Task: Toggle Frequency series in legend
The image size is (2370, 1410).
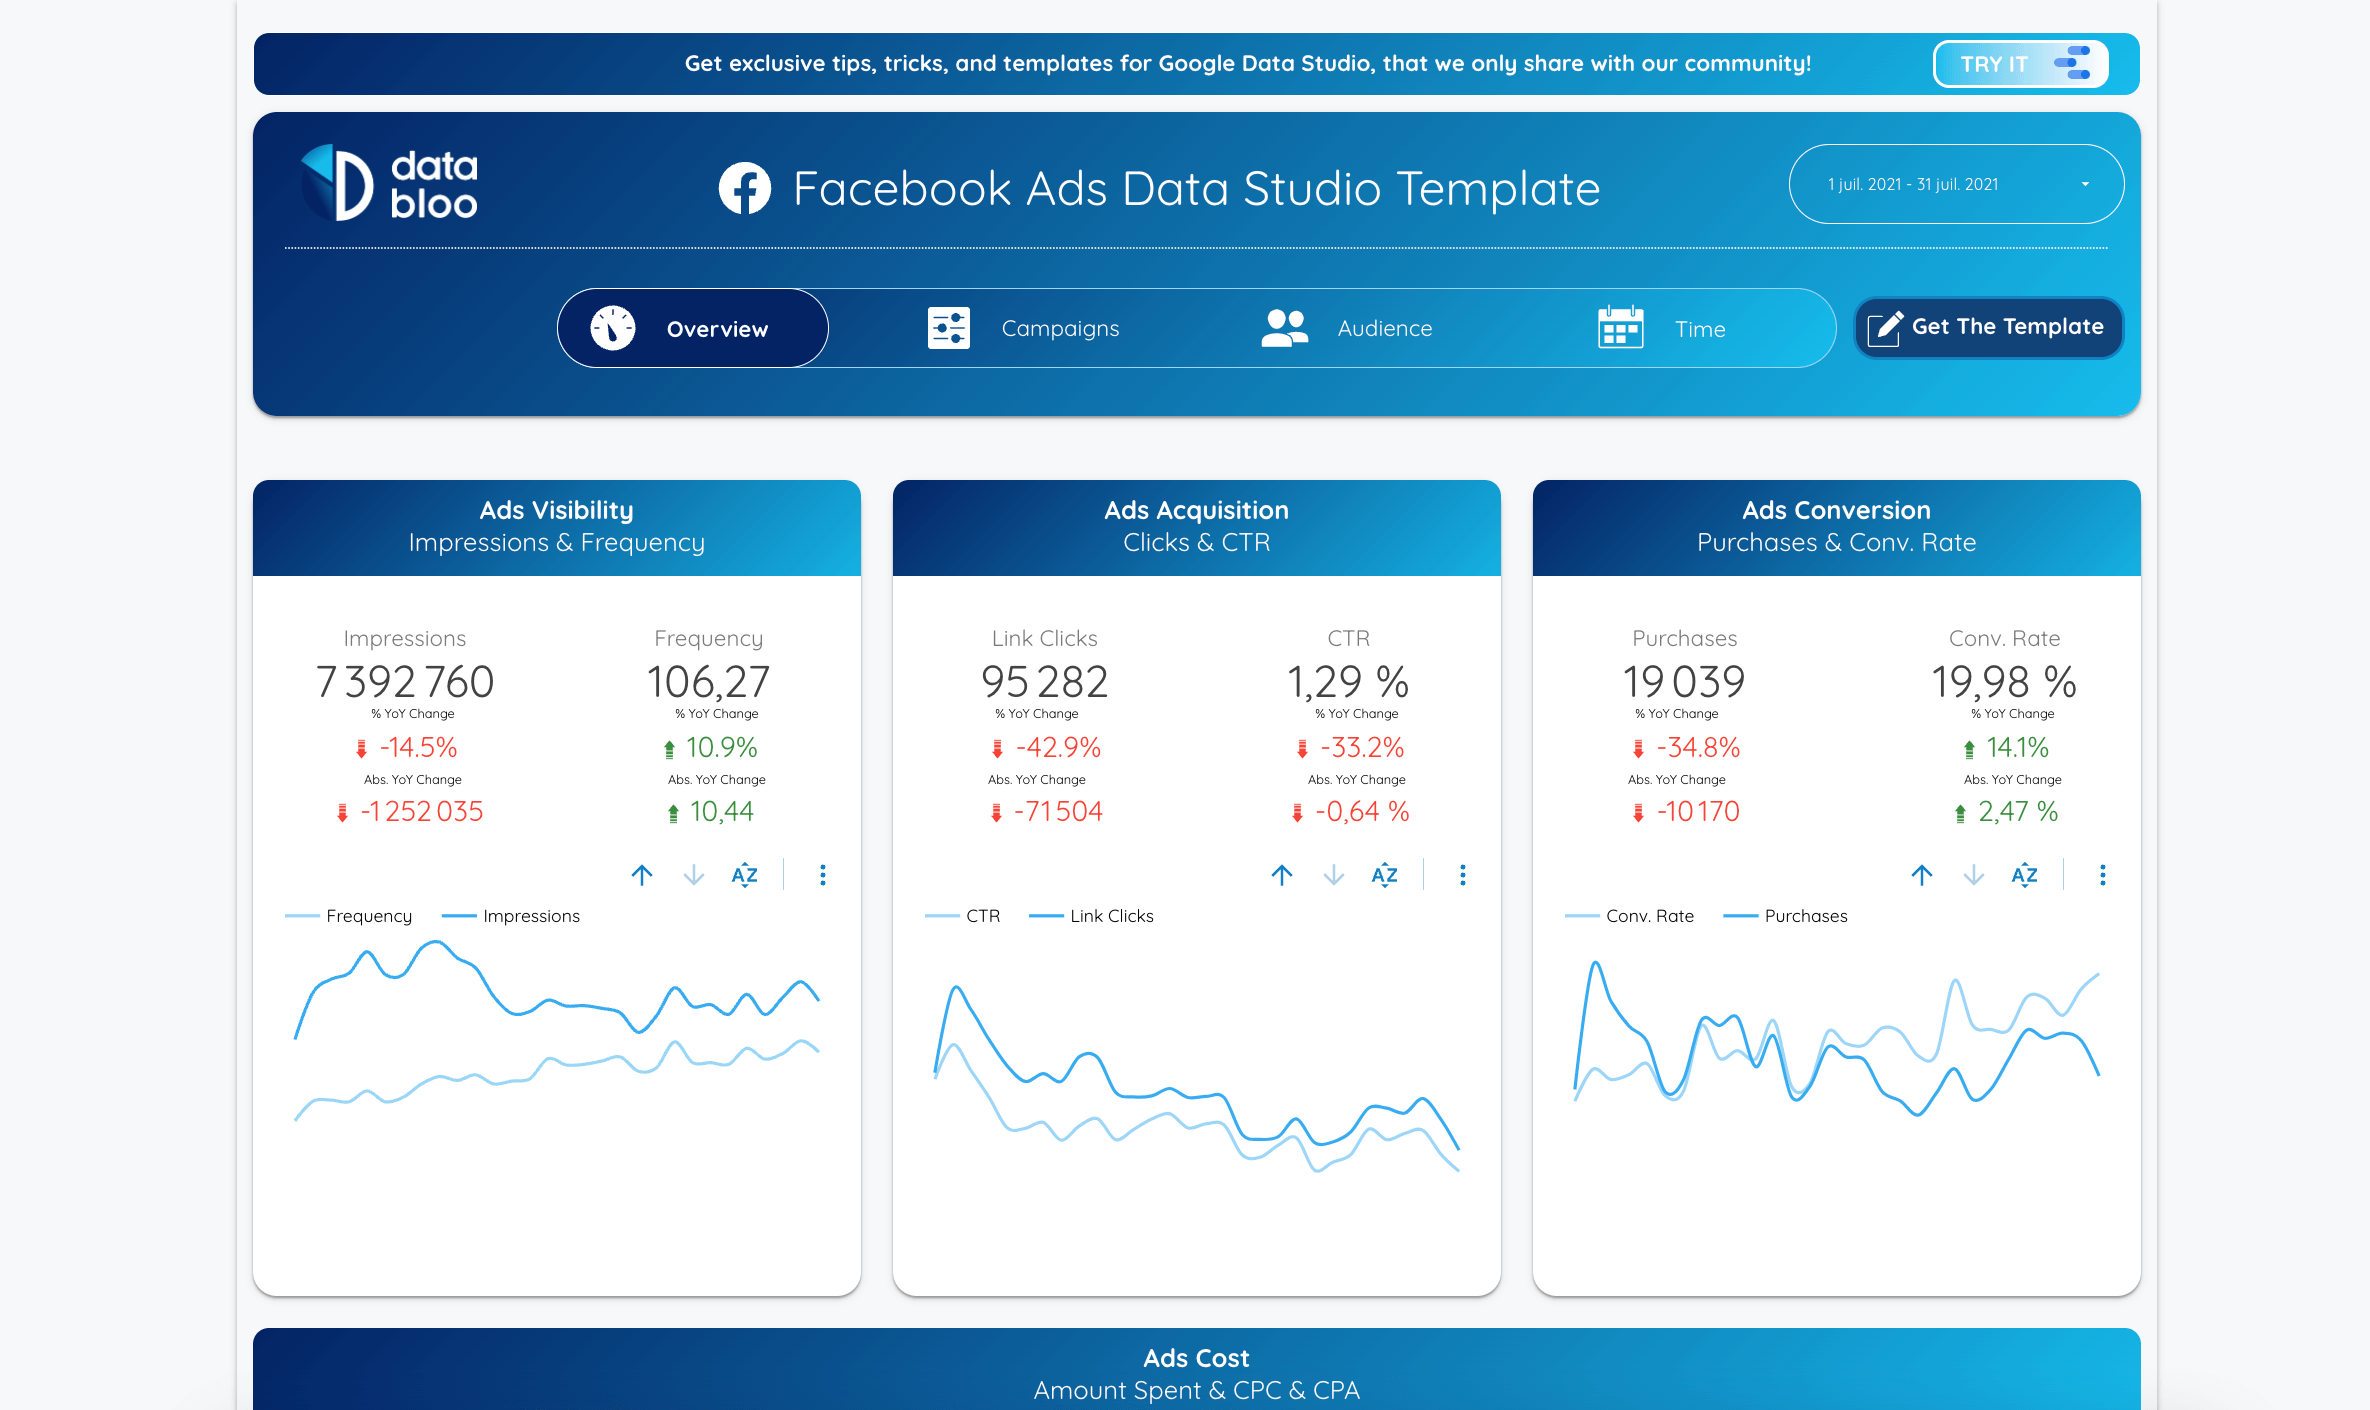Action: [349, 915]
